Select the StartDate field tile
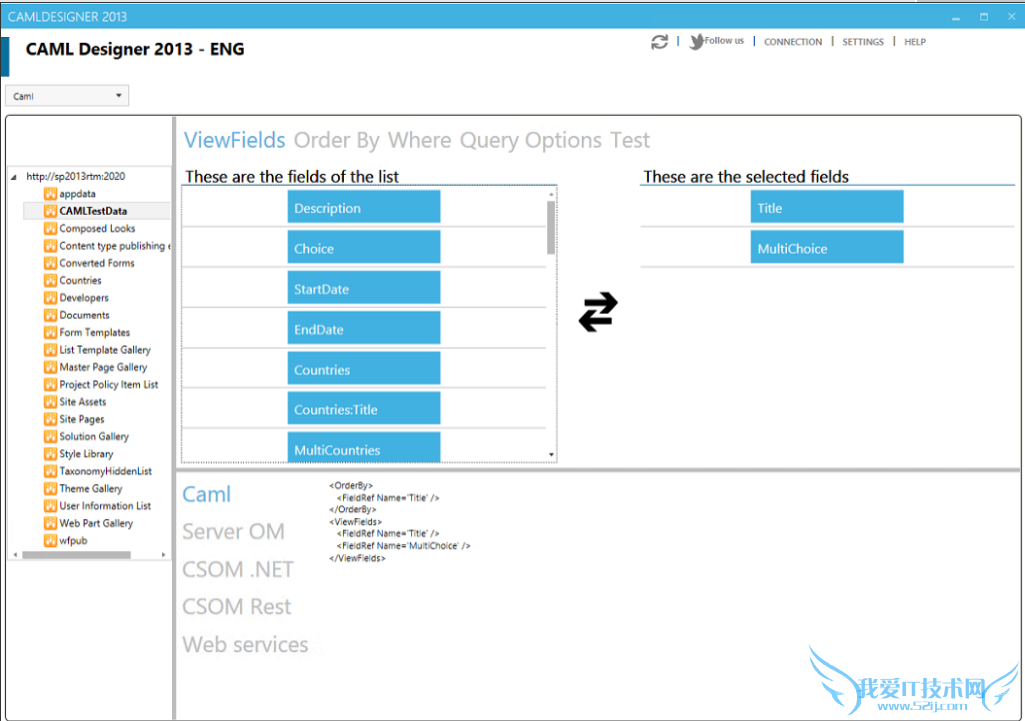Viewport: 1025px width, 721px height. [x=363, y=288]
